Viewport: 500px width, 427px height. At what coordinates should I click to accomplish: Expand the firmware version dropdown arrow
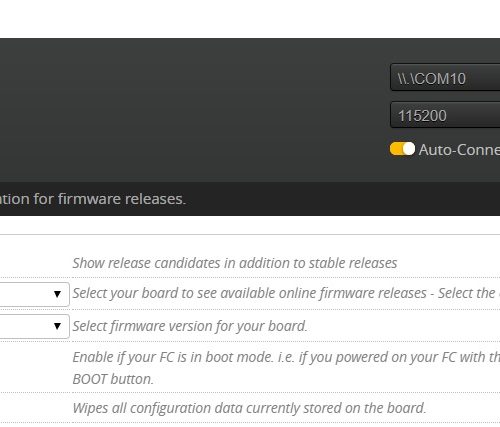click(x=57, y=326)
